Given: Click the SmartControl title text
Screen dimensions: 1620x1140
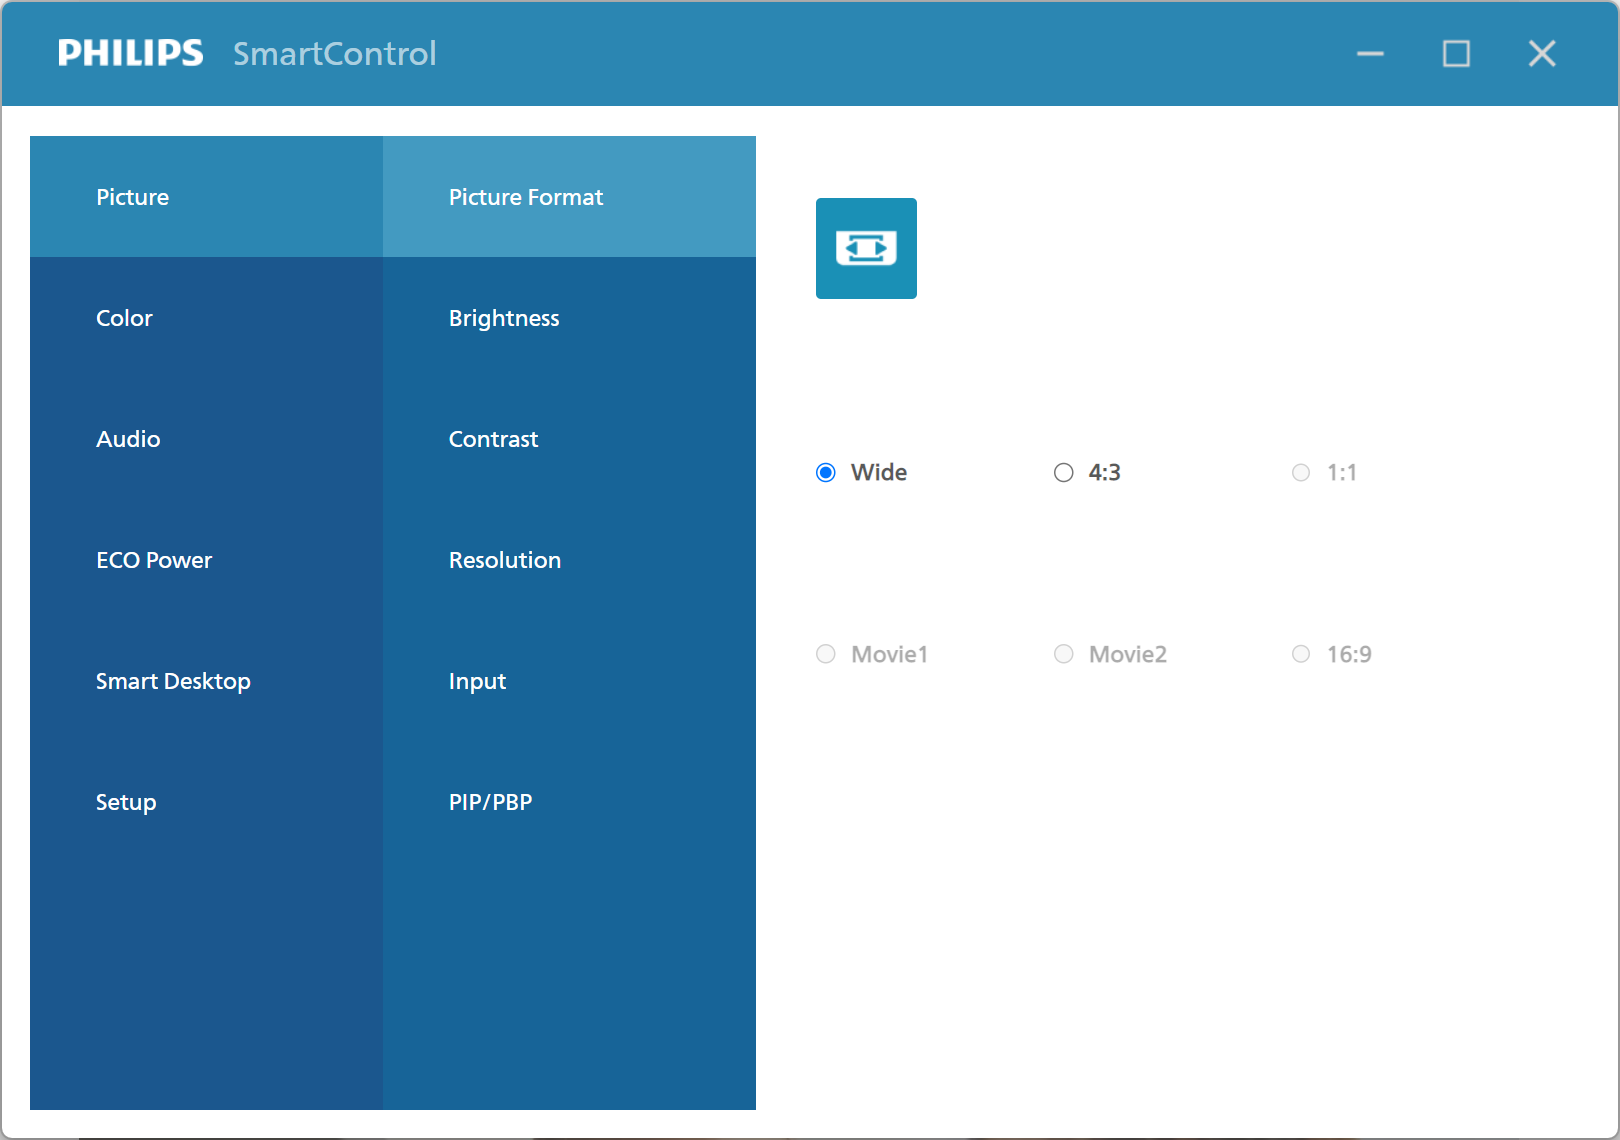Looking at the screenshot, I should coord(335,53).
